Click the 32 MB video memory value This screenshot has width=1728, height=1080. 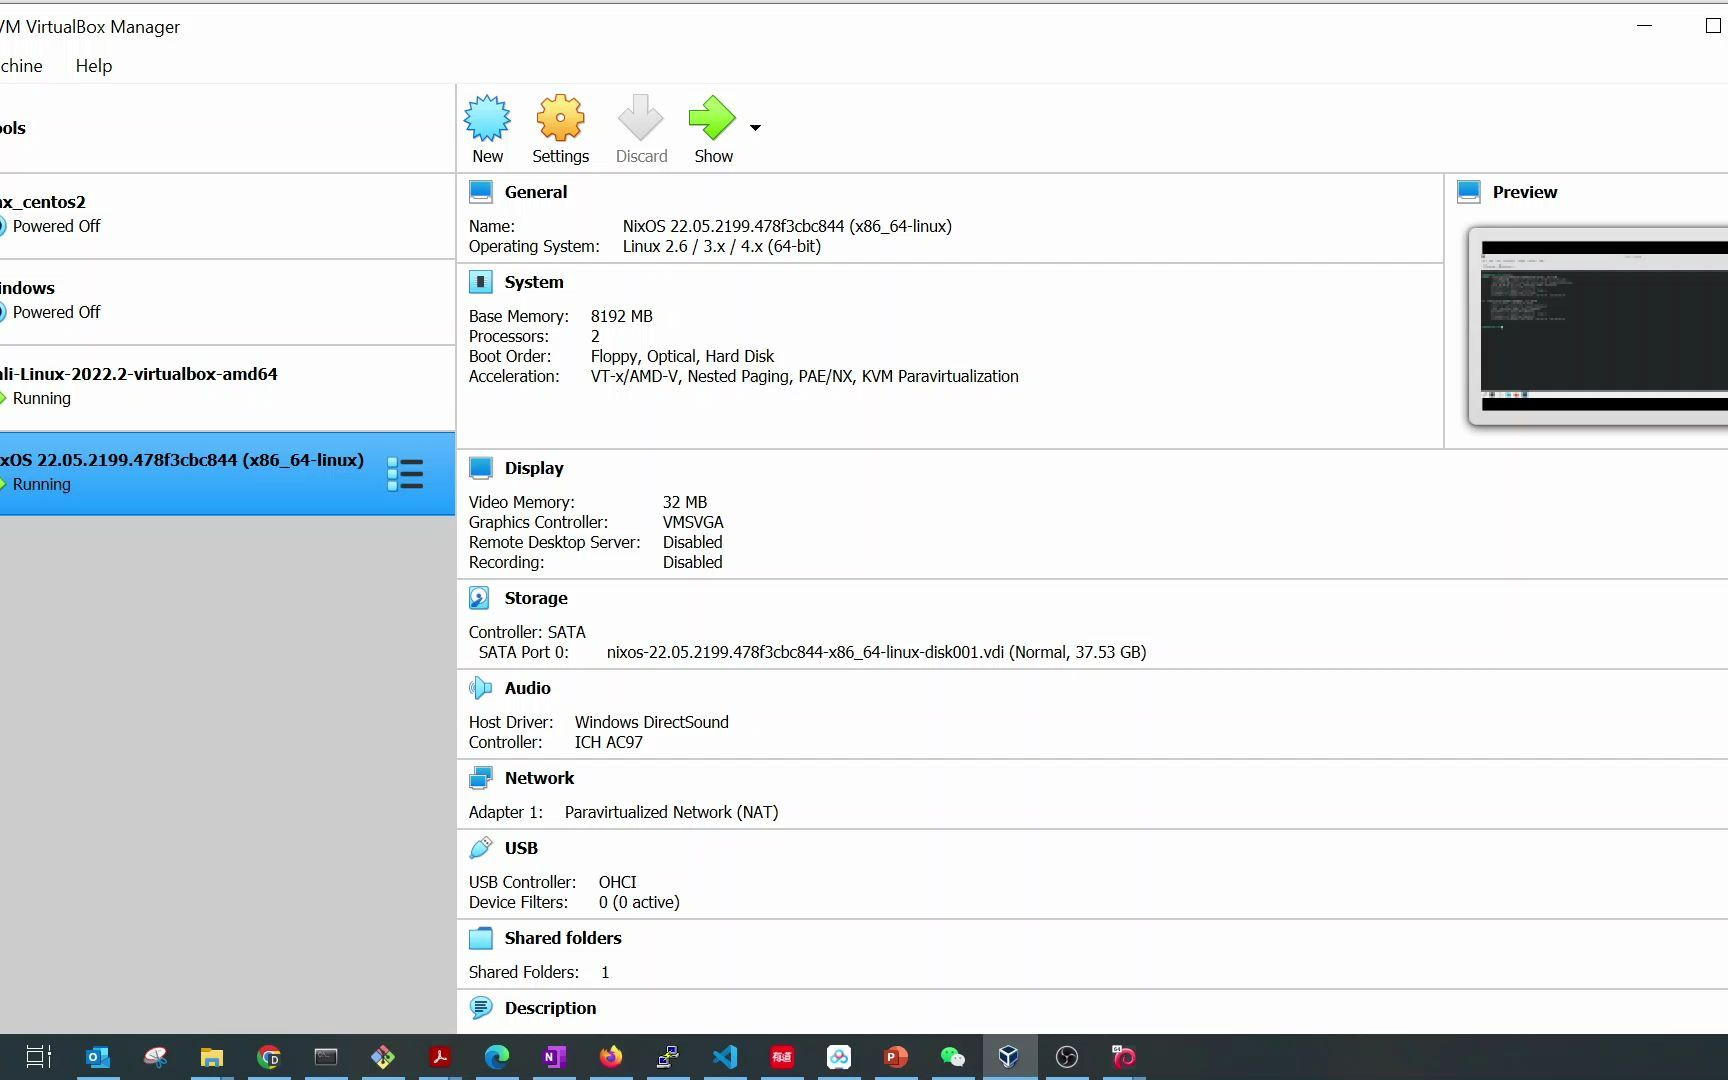pyautogui.click(x=685, y=502)
